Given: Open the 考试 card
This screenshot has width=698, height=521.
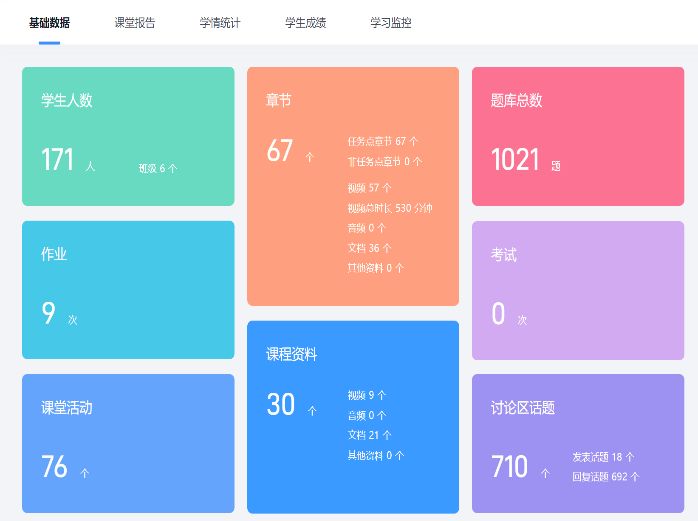Looking at the screenshot, I should [577, 290].
